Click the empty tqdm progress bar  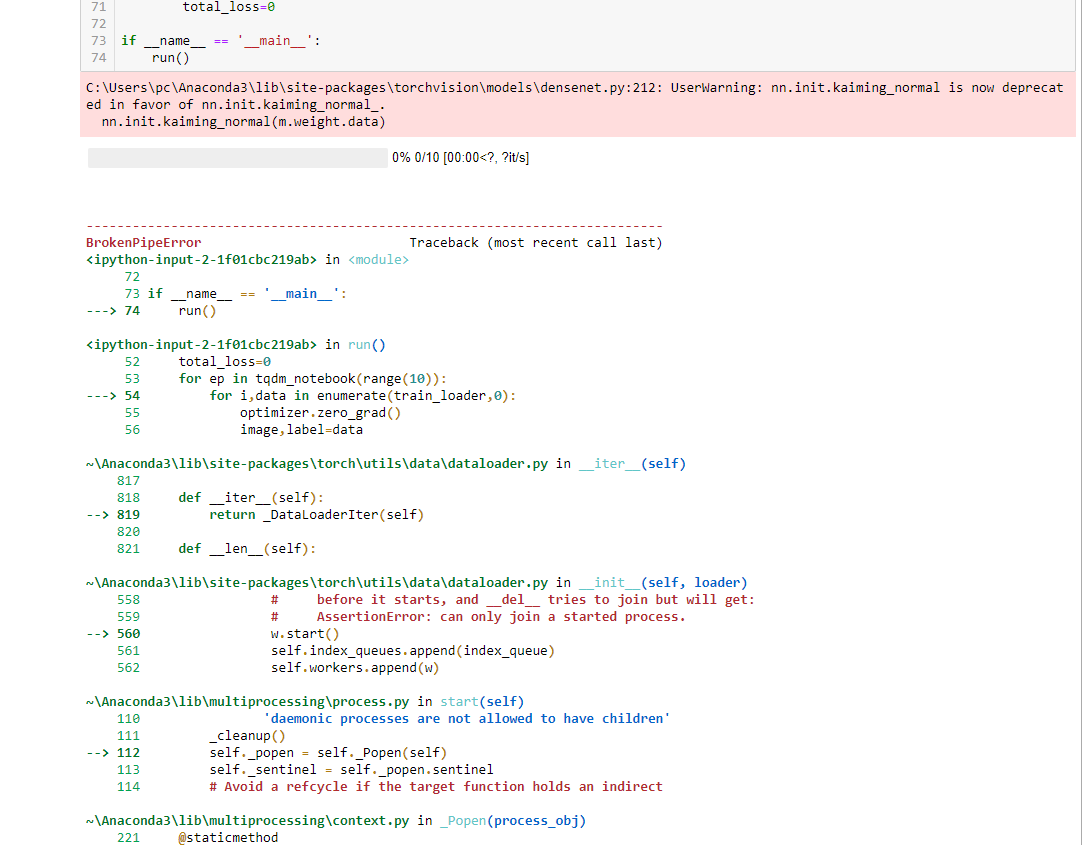pos(237,158)
